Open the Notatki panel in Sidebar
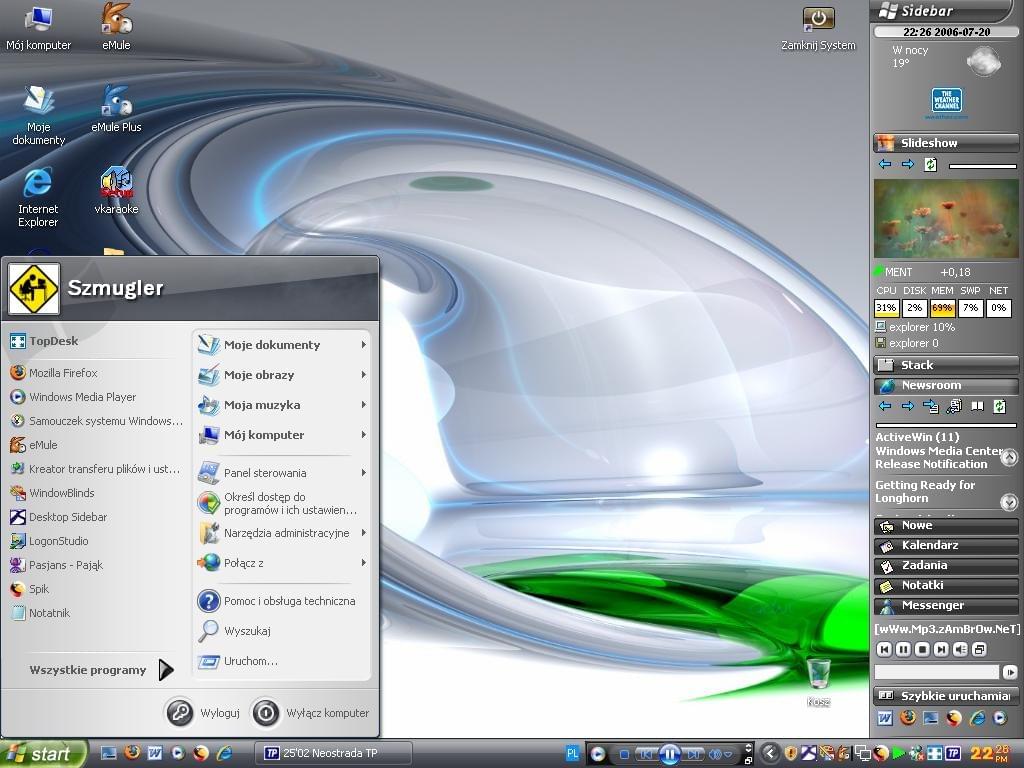The width and height of the screenshot is (1024, 768). point(946,585)
